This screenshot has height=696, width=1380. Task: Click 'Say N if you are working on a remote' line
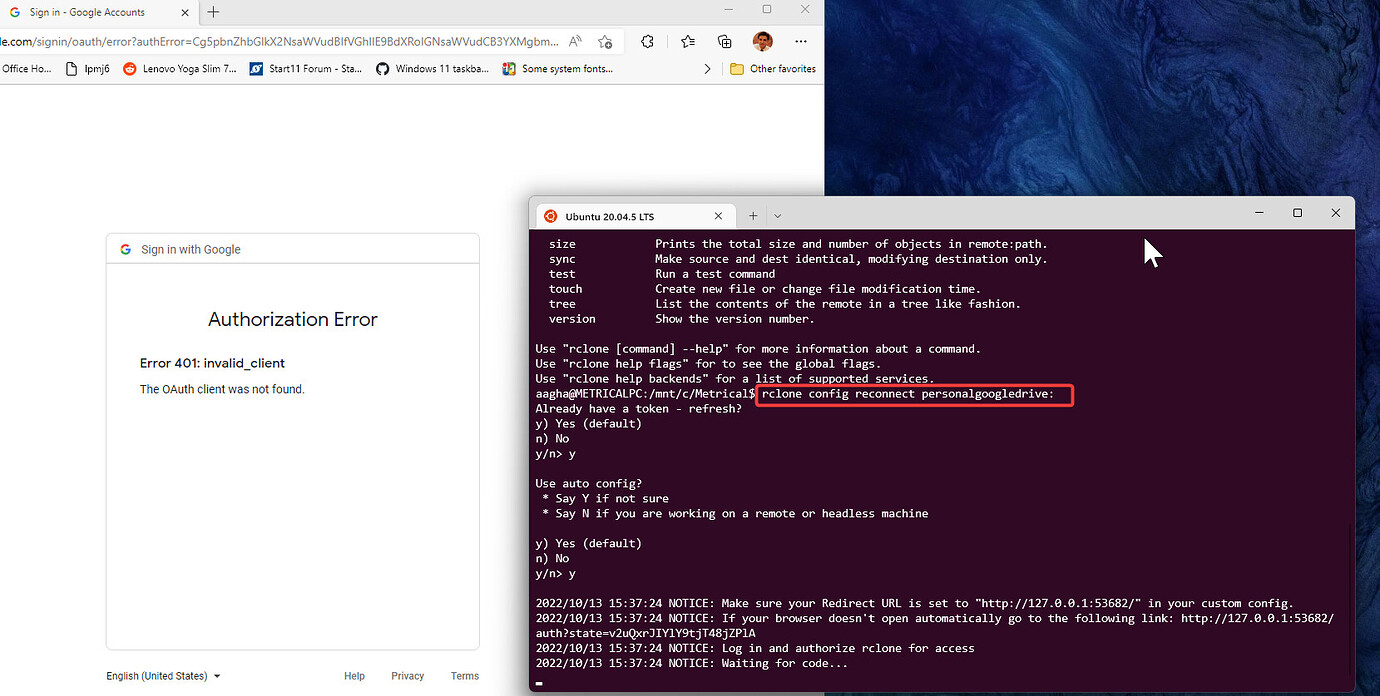click(735, 514)
